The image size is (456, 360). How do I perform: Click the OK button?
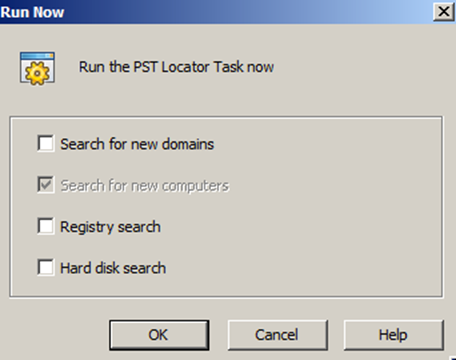pos(159,335)
